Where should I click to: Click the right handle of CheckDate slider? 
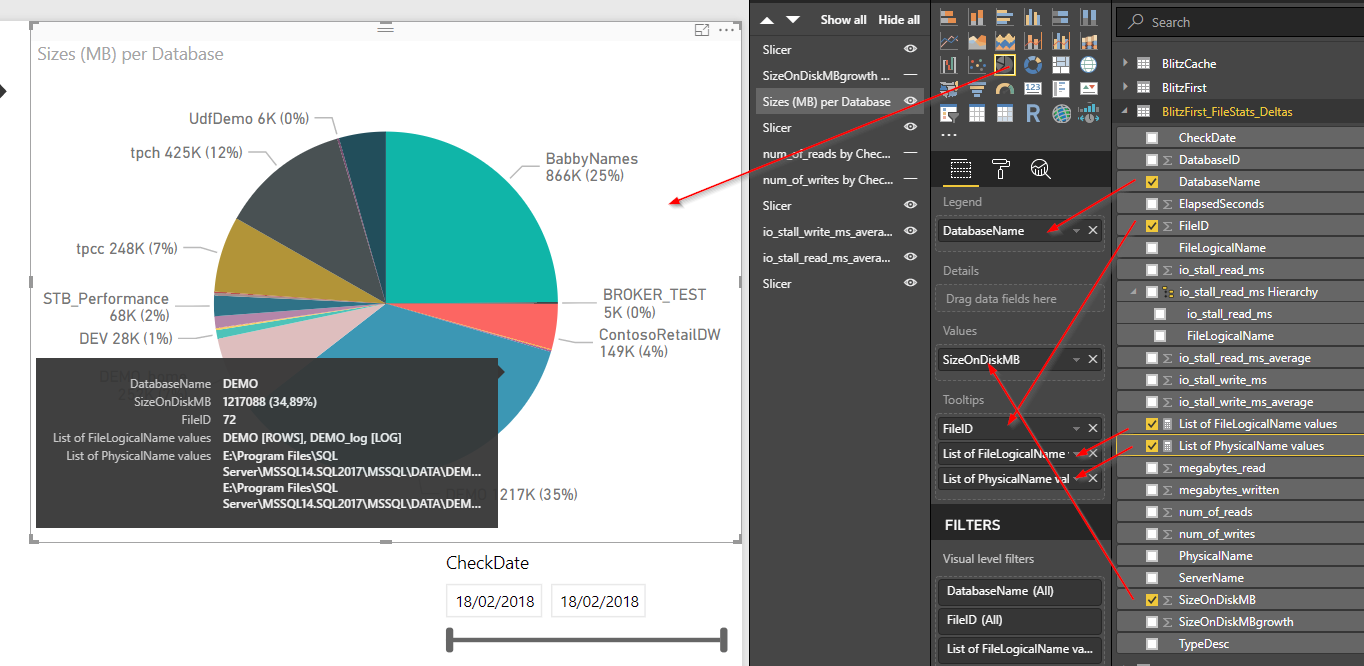point(722,639)
